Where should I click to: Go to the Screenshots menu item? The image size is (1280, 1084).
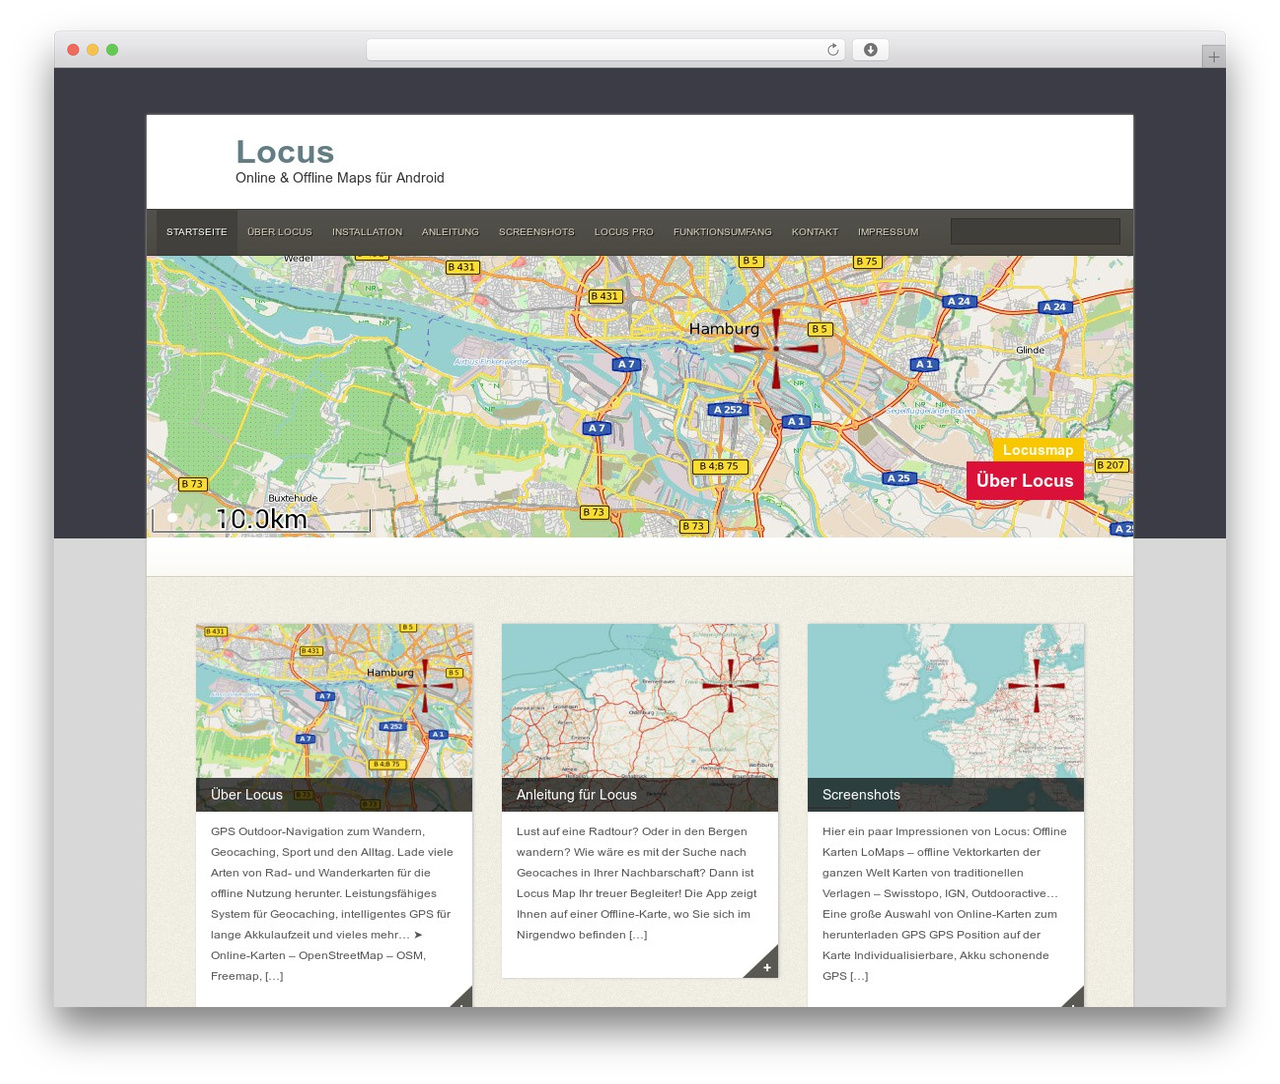537,232
